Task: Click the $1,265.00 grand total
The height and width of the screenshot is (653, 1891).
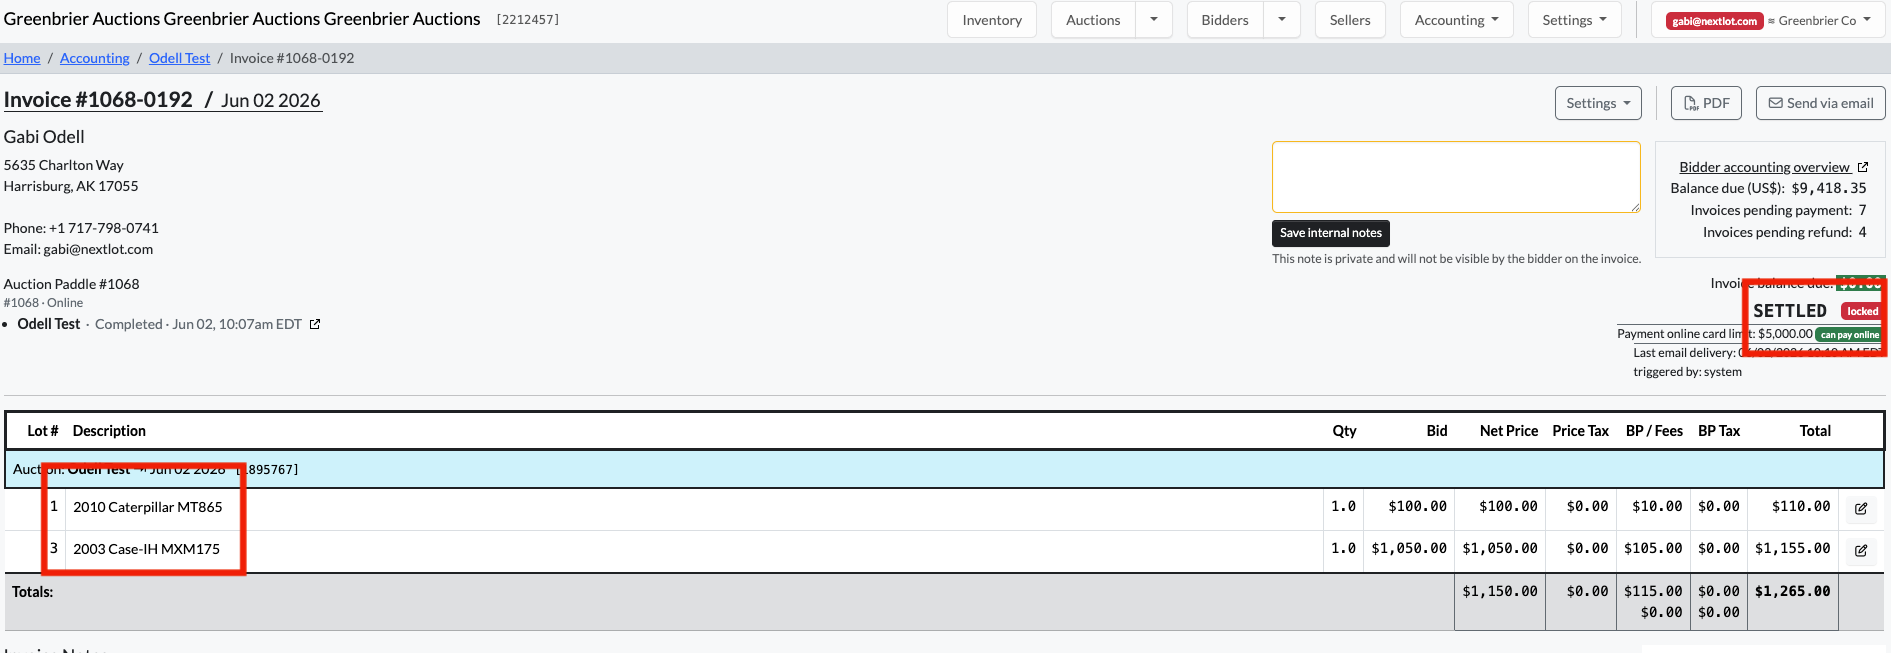Action: pyautogui.click(x=1793, y=591)
